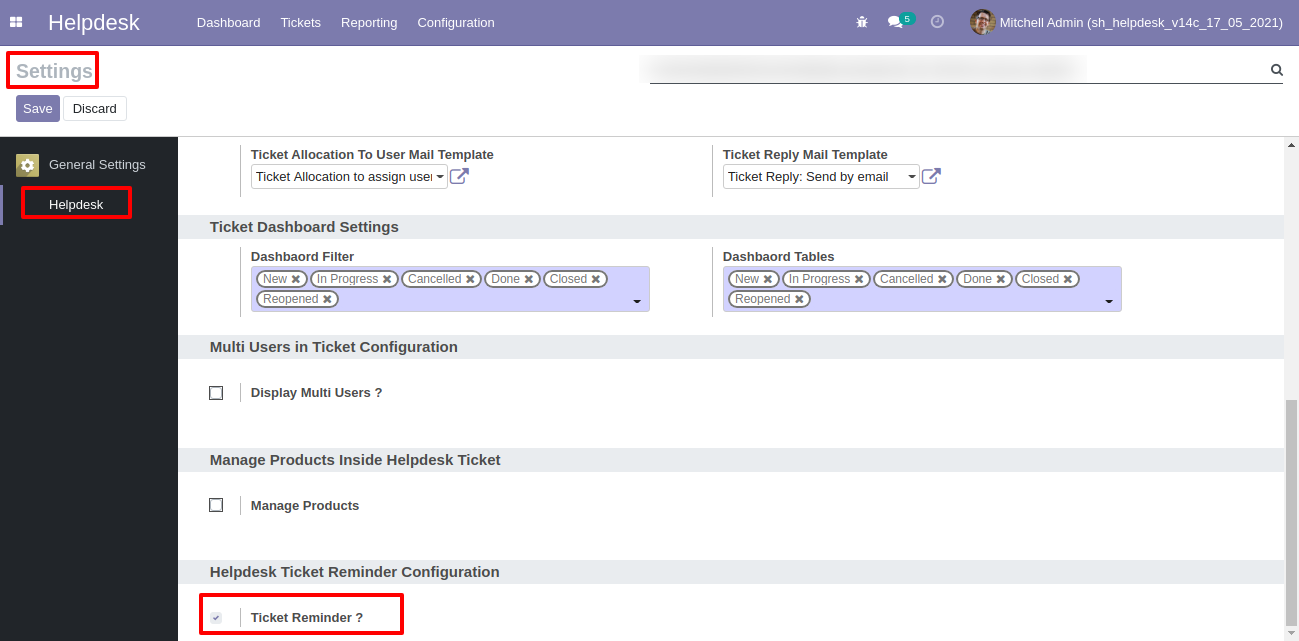Remove Done tag from Dashbaord Tables
The image size is (1299, 641).
pos(1001,280)
